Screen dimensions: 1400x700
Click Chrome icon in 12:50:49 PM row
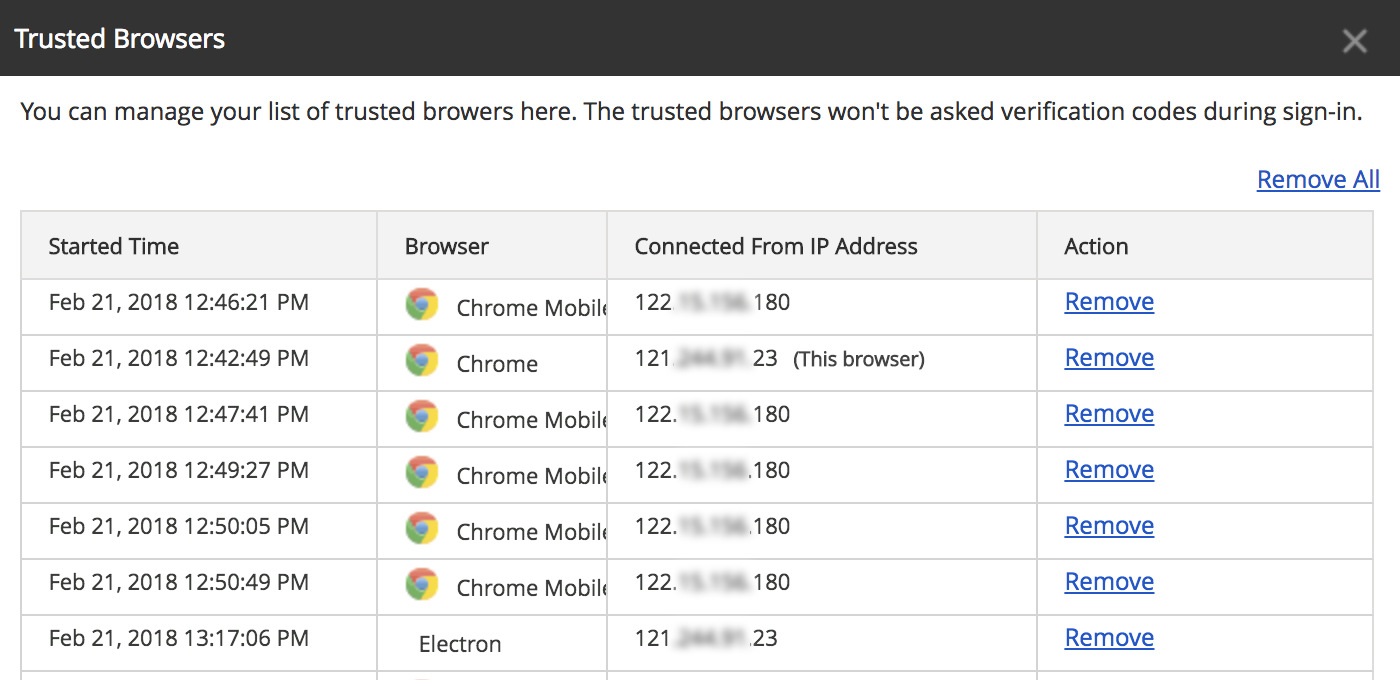pos(422,584)
